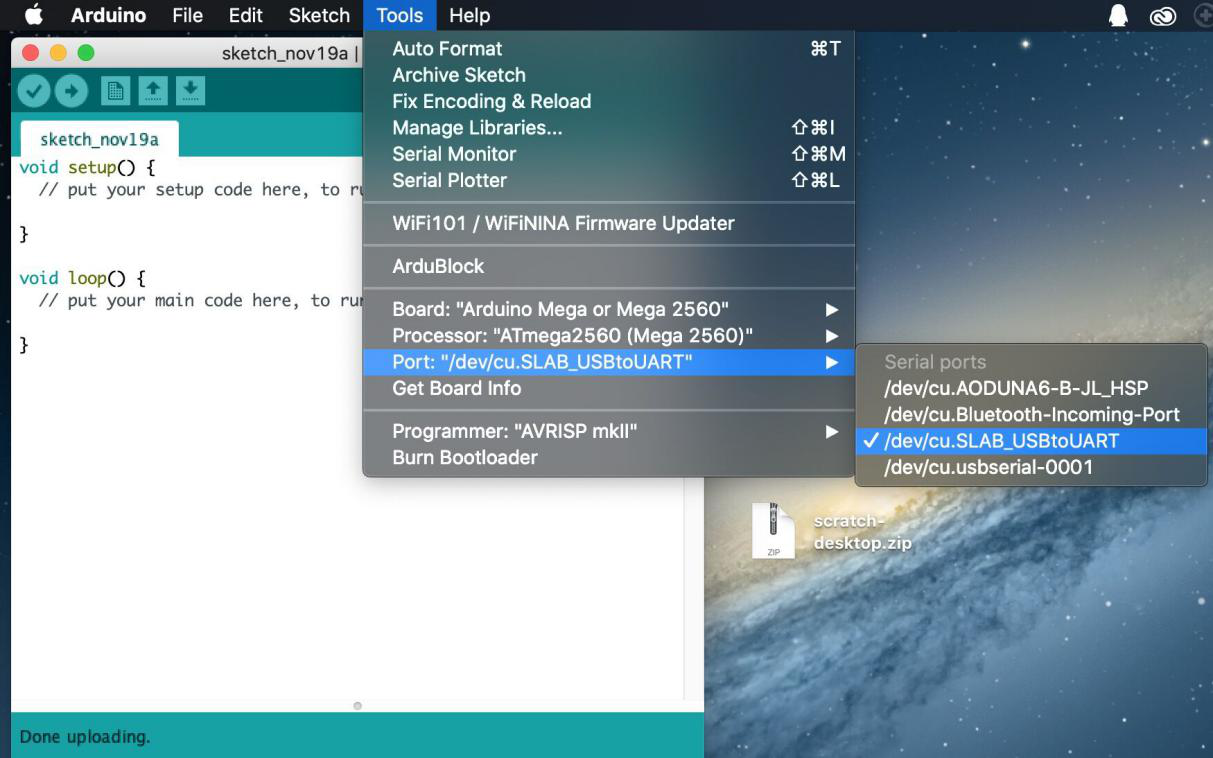
Task: Create a new sketch with New icon
Action: click(116, 91)
